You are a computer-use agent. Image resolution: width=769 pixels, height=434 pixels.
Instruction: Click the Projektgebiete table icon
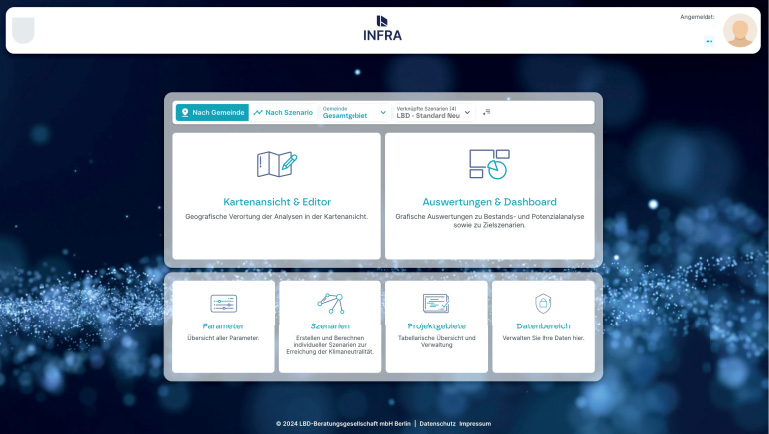pyautogui.click(x=436, y=304)
